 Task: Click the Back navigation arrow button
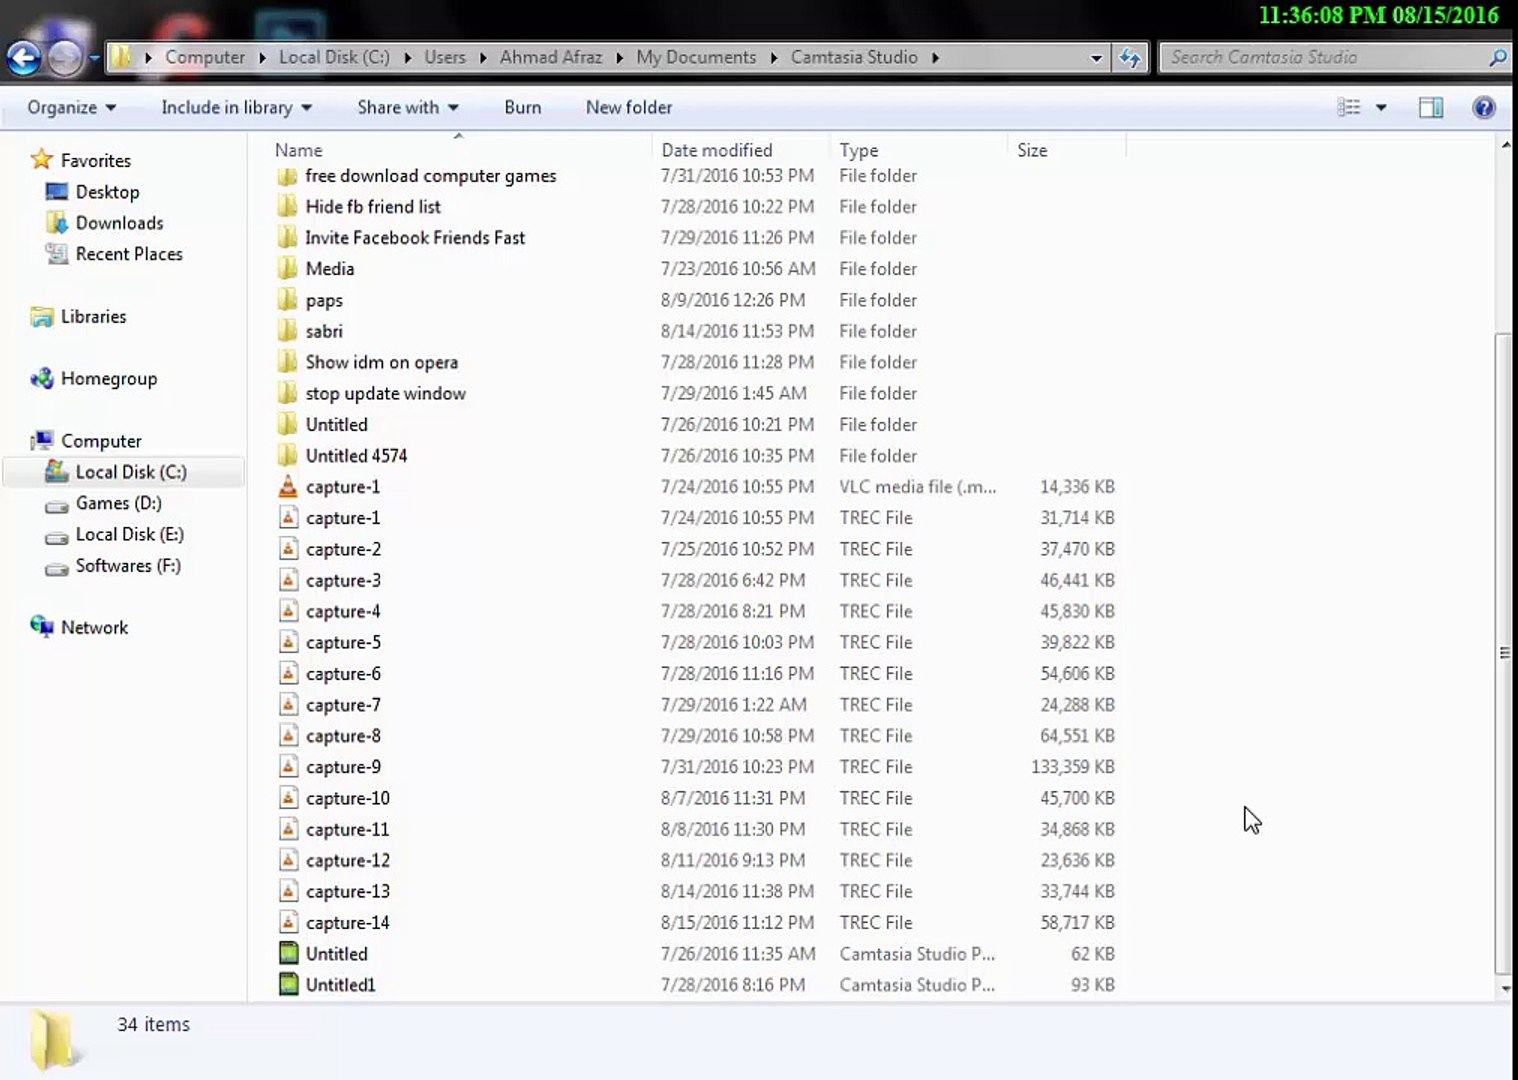point(24,58)
